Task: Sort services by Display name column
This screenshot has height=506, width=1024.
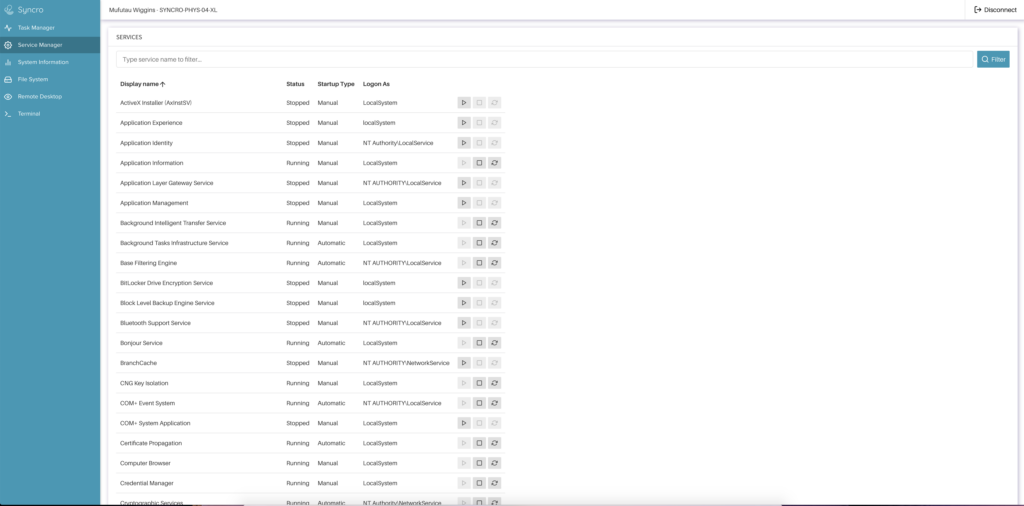Action: 143,84
